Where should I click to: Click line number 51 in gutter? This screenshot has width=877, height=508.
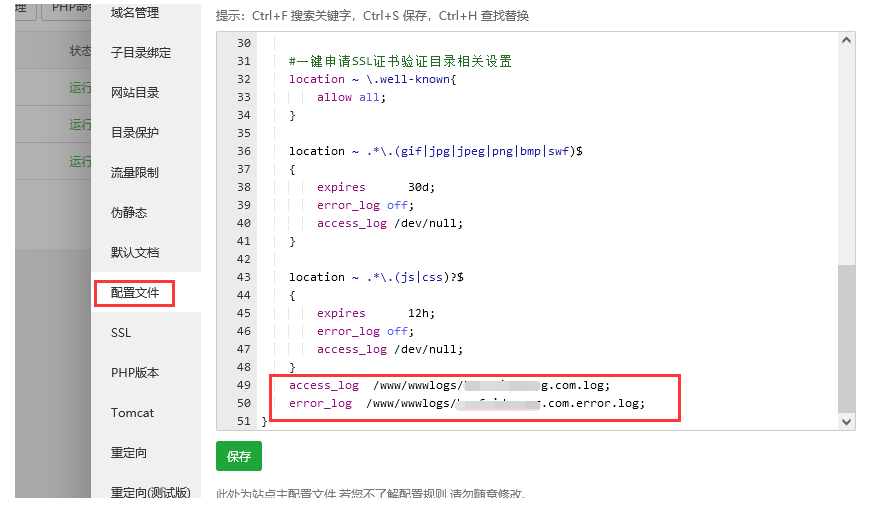243,421
